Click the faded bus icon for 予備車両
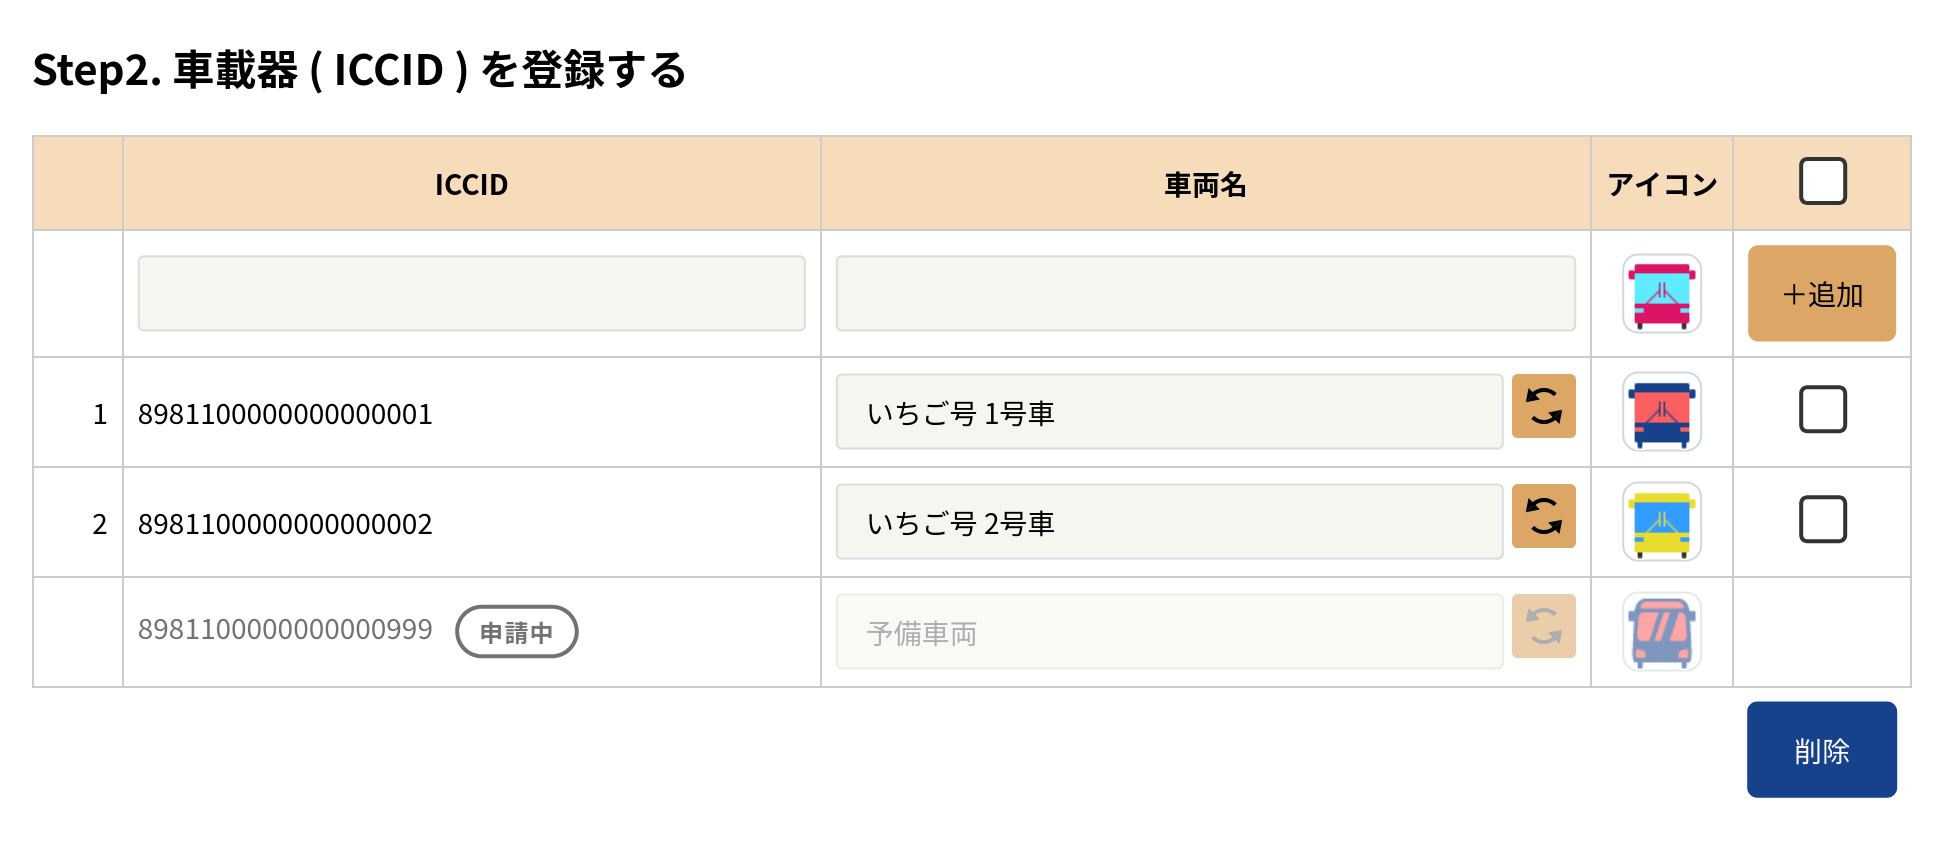1944x842 pixels. pyautogui.click(x=1661, y=632)
